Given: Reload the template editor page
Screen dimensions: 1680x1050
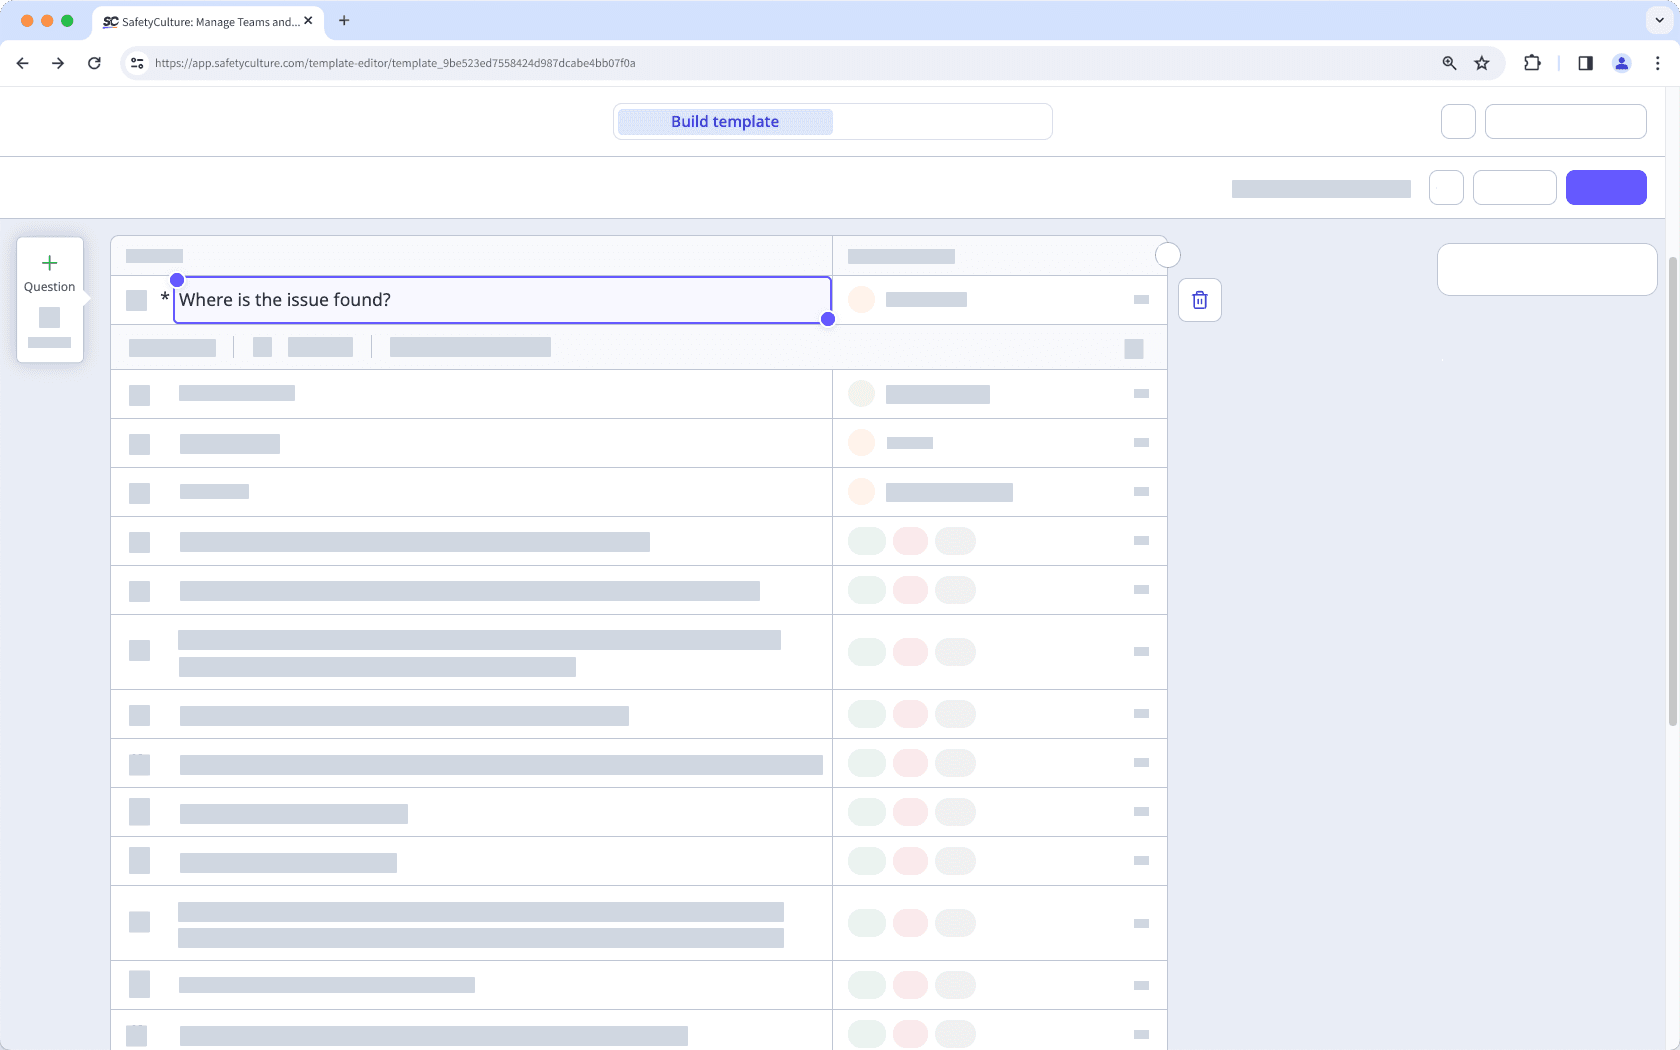Looking at the screenshot, I should pos(94,62).
